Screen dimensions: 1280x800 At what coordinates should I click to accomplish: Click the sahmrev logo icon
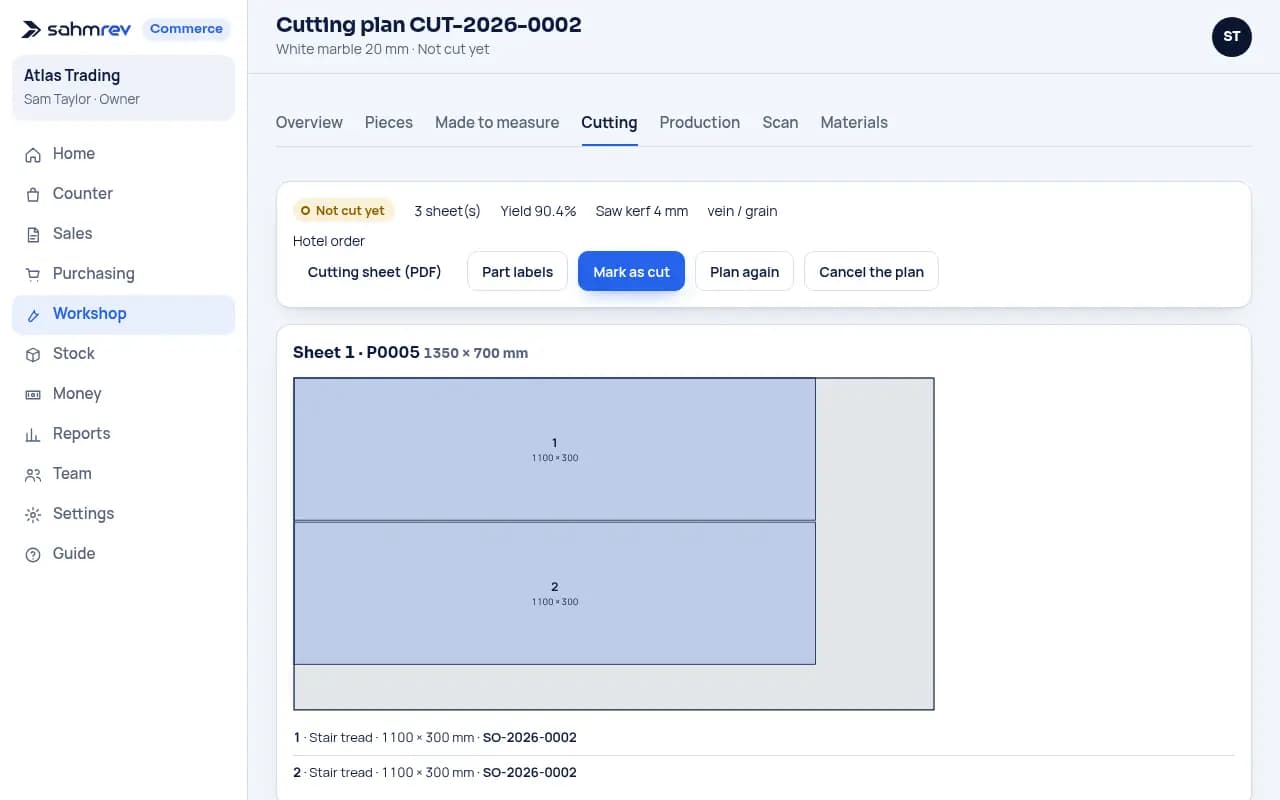[x=32, y=29]
